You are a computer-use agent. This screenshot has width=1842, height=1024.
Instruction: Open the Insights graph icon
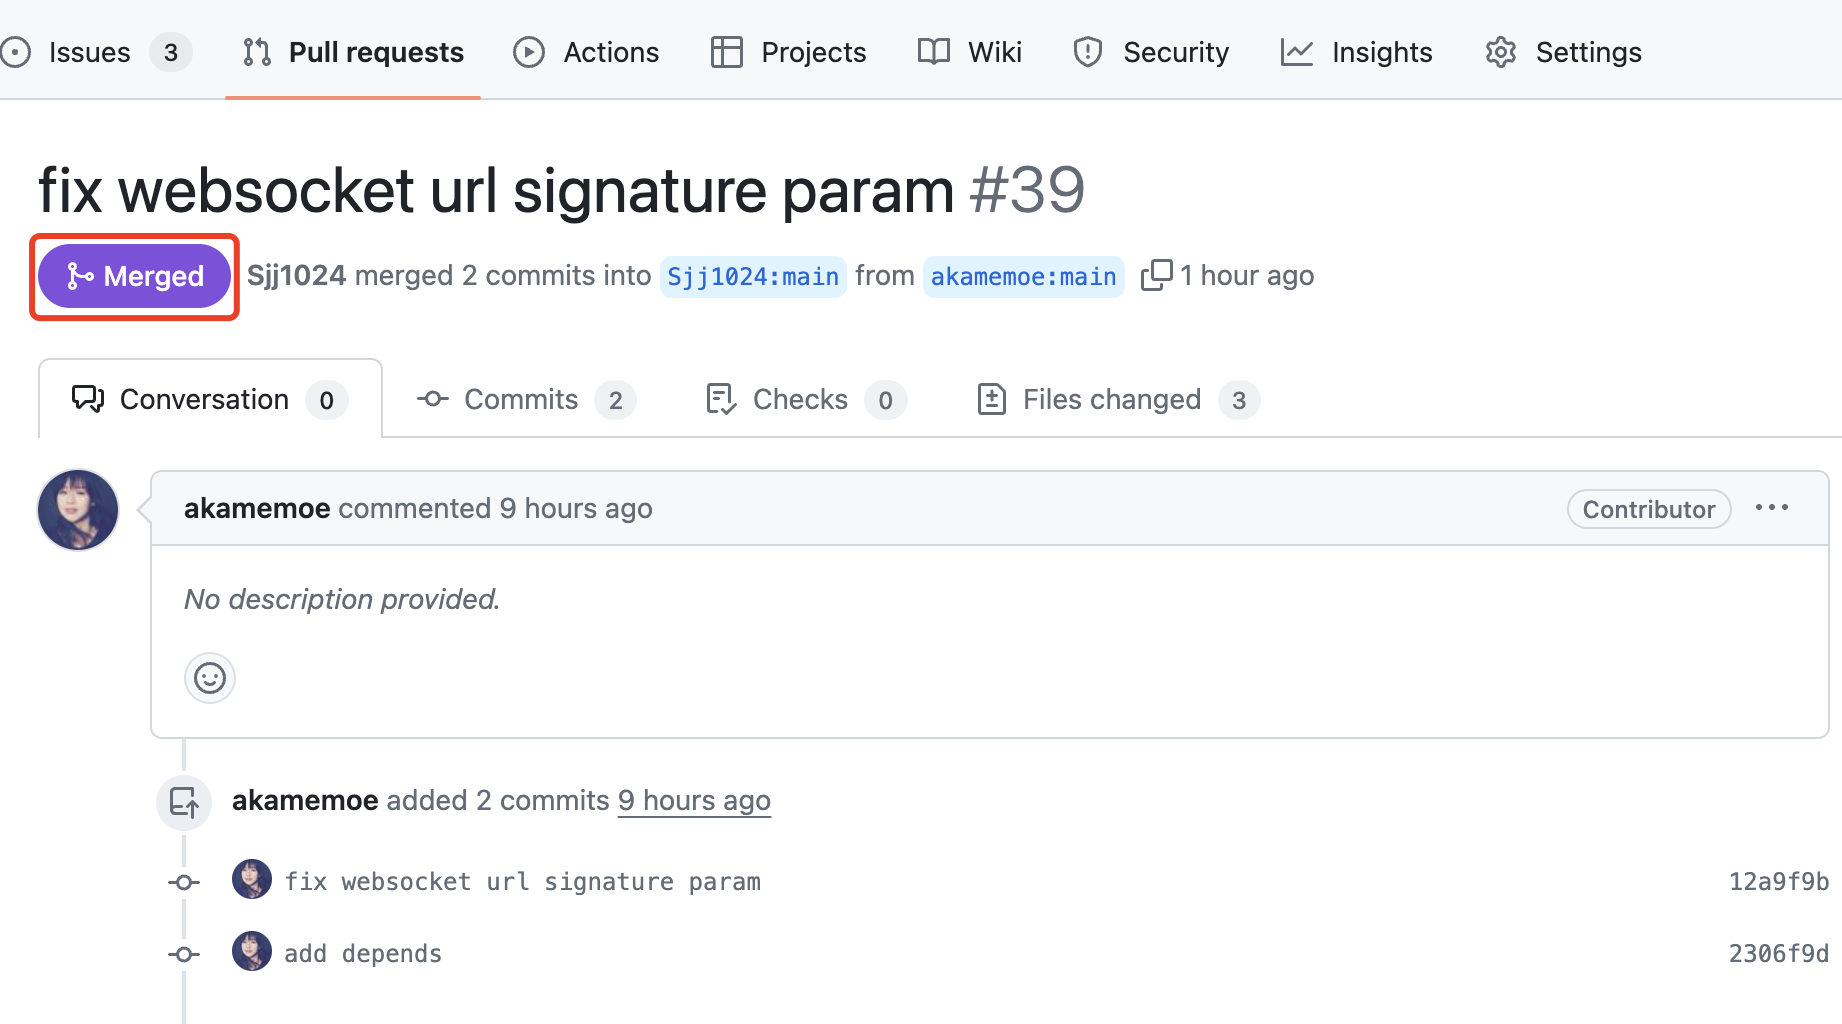[1296, 52]
